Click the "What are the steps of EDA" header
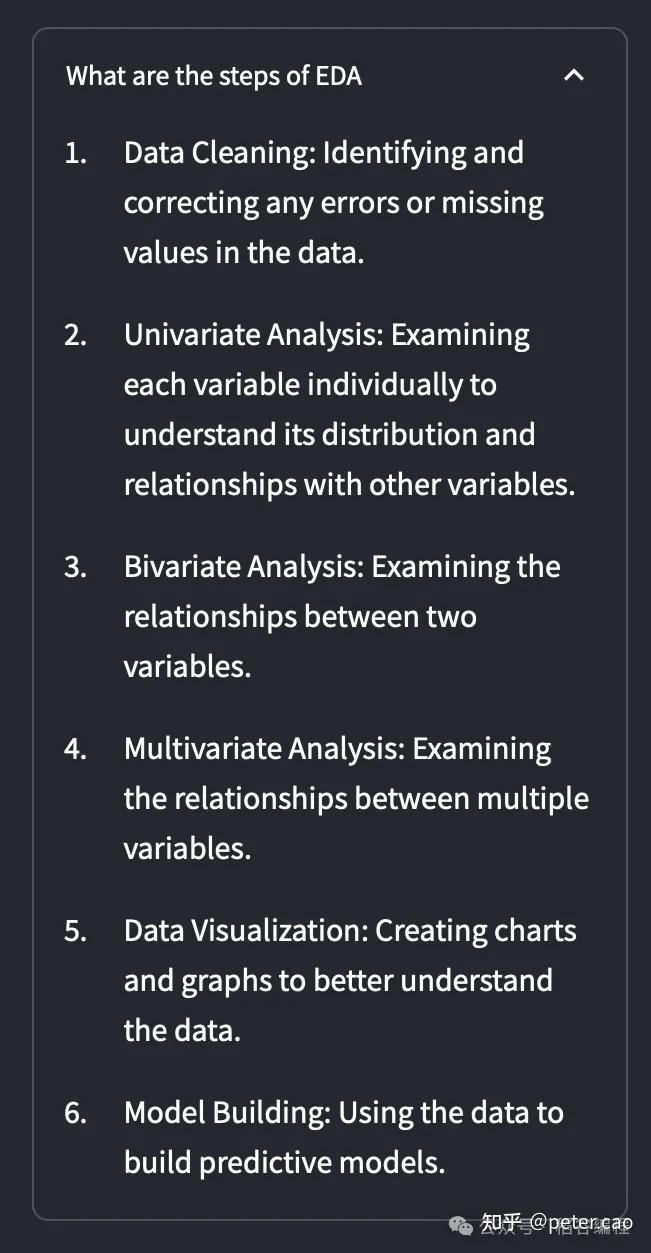This screenshot has width=651, height=1253. [214, 75]
